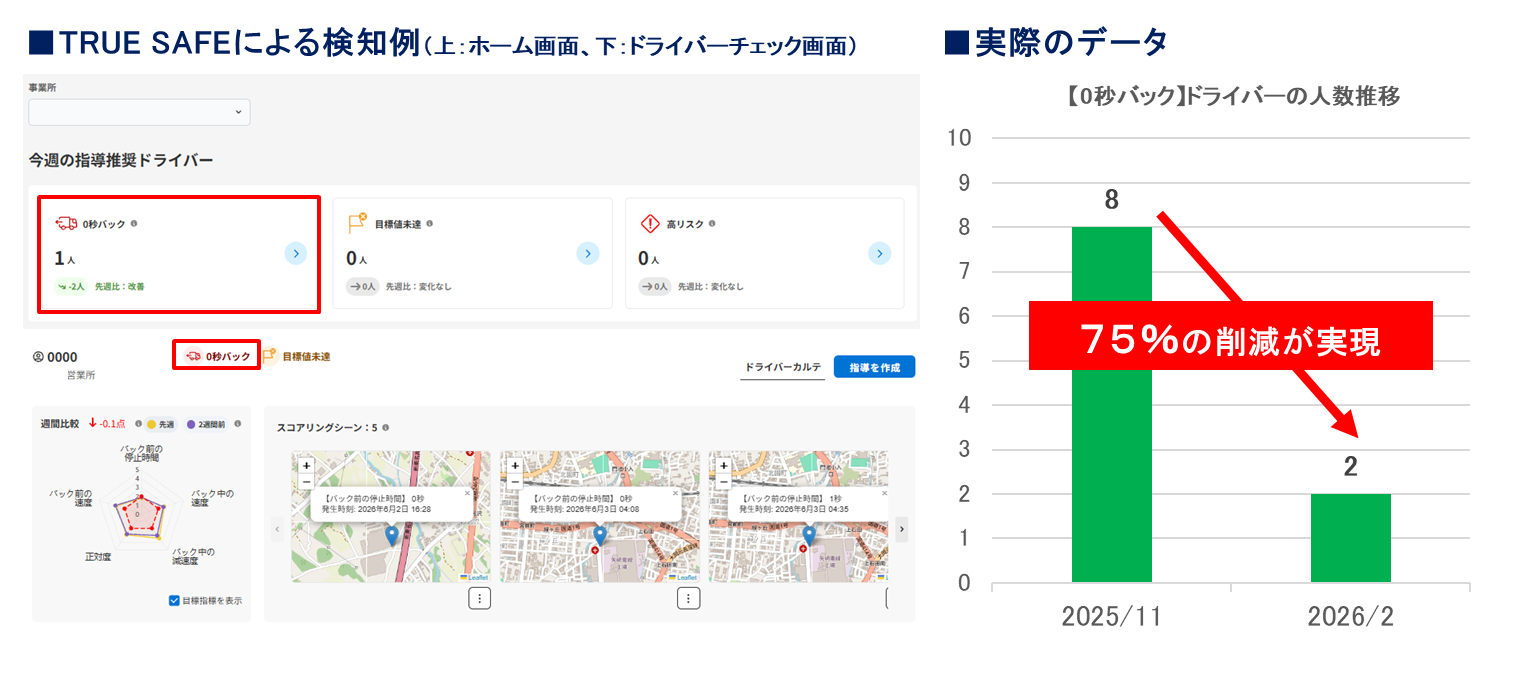The height and width of the screenshot is (676, 1523).
Task: Zoom out on third scene map
Action: point(724,480)
